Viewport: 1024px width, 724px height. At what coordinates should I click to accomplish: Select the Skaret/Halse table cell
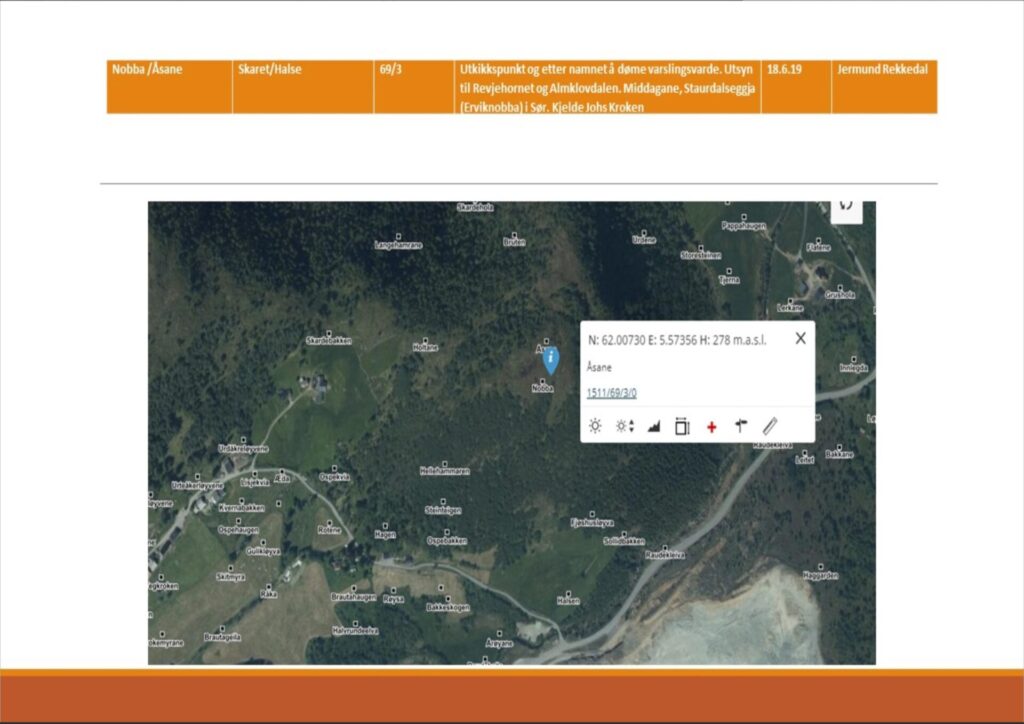coord(270,70)
